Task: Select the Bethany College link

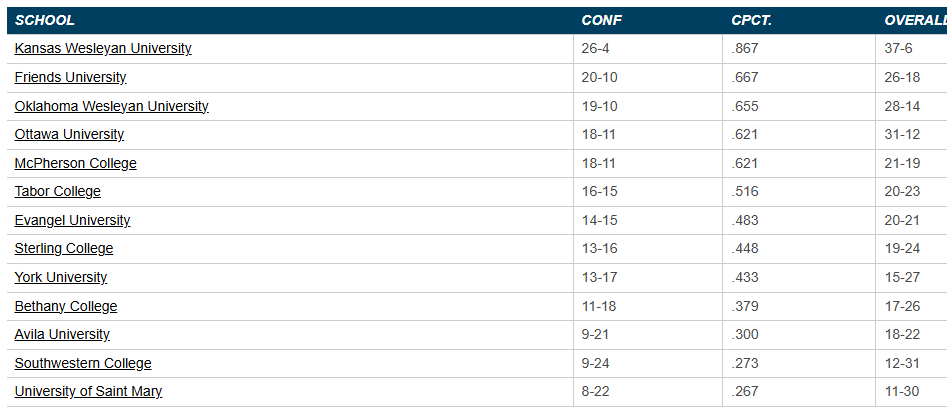Action: click(66, 306)
